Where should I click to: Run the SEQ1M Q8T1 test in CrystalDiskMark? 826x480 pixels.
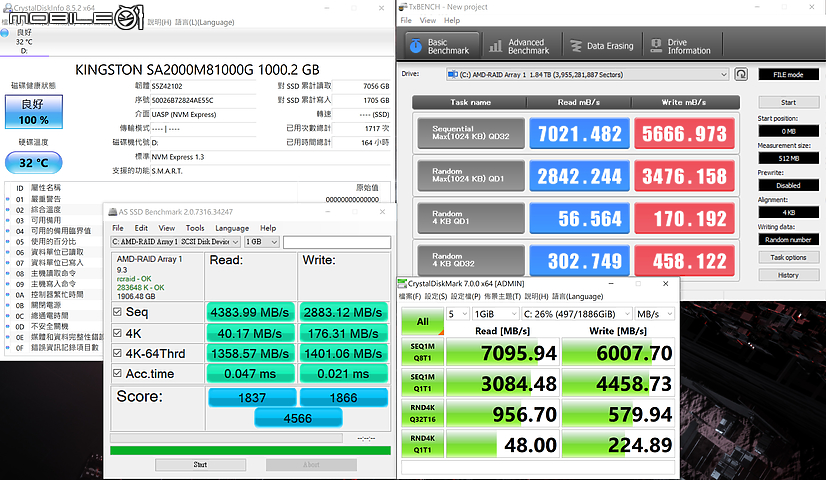pyautogui.click(x=422, y=352)
